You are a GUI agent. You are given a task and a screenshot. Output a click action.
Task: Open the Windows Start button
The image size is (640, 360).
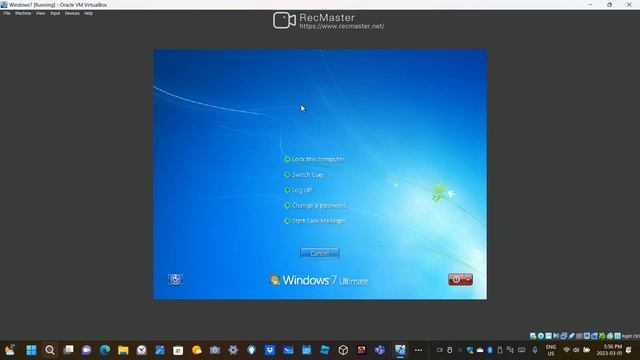(x=31, y=350)
